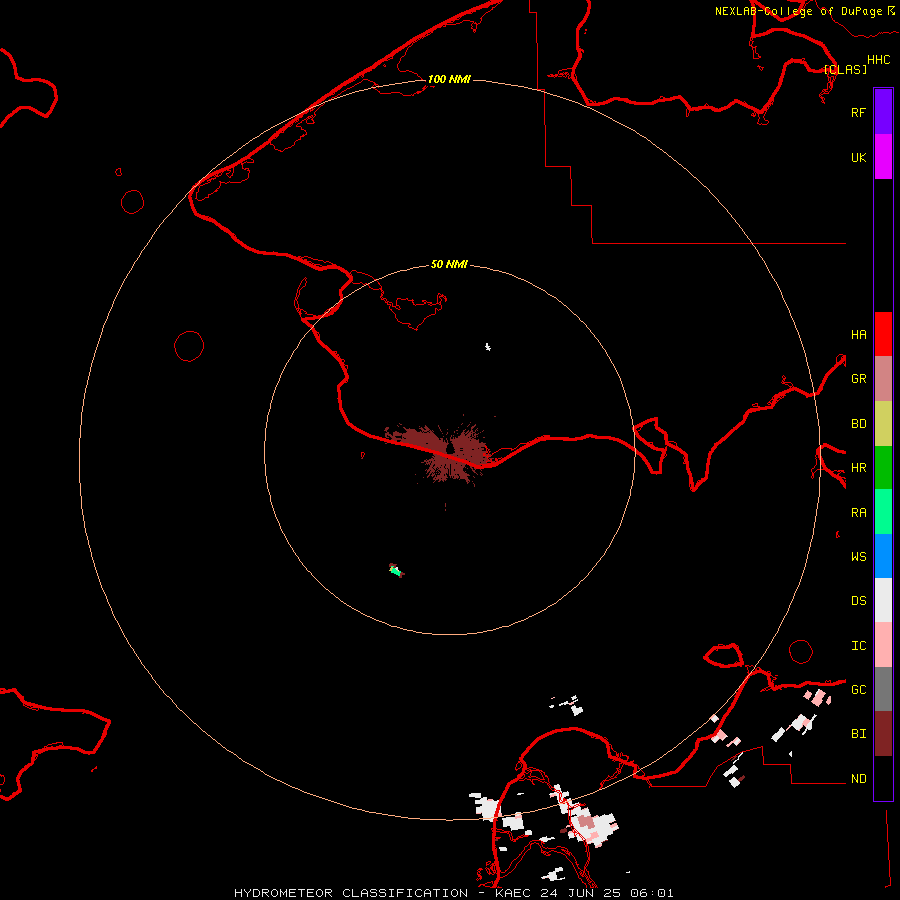Click the HR legend label

click(858, 467)
